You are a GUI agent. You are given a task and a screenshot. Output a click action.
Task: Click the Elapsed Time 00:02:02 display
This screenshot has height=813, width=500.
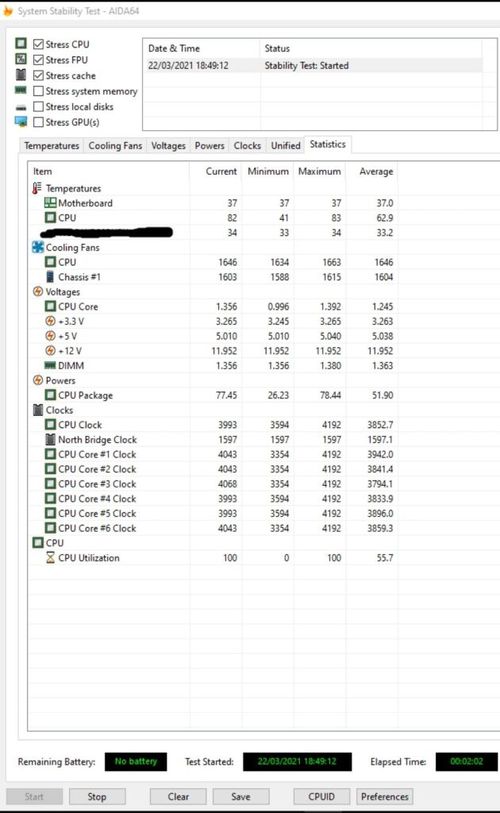466,761
